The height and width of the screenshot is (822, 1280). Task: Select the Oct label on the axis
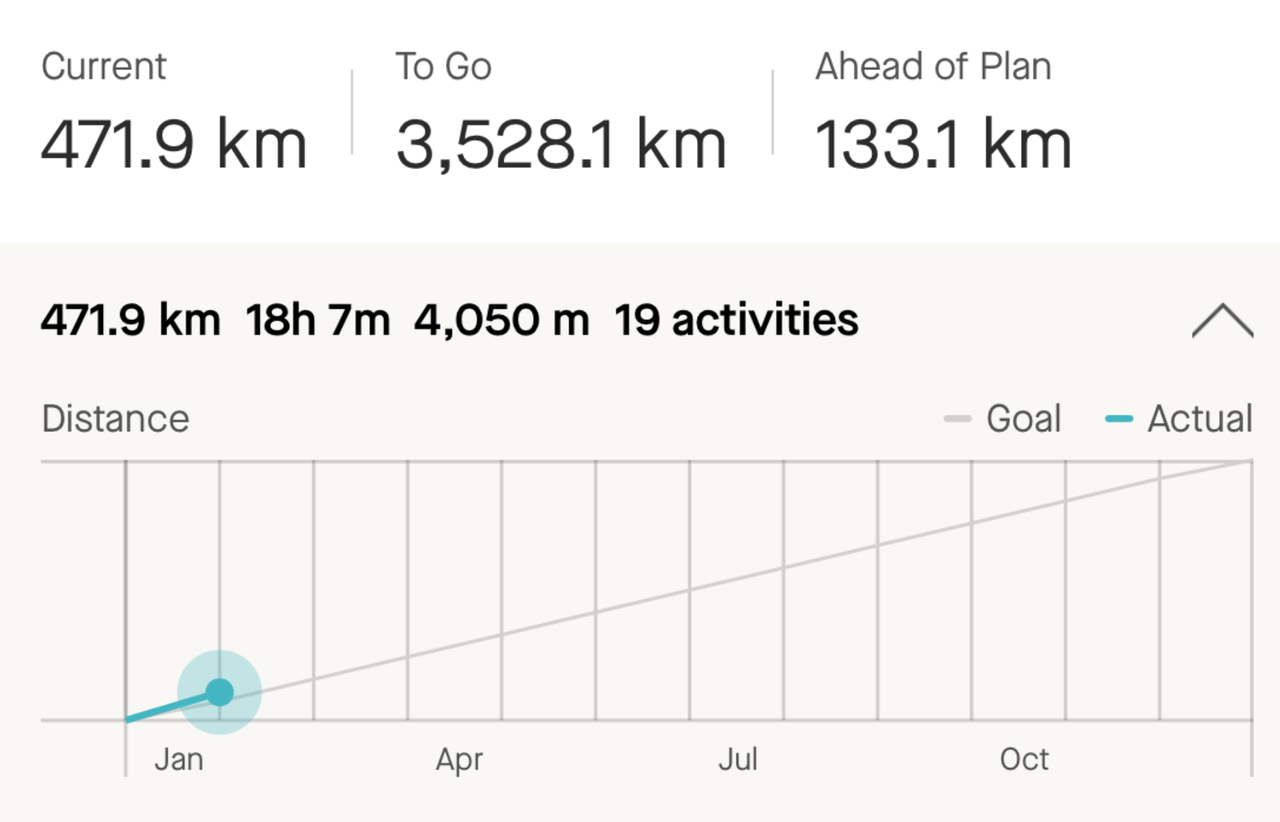click(1025, 760)
